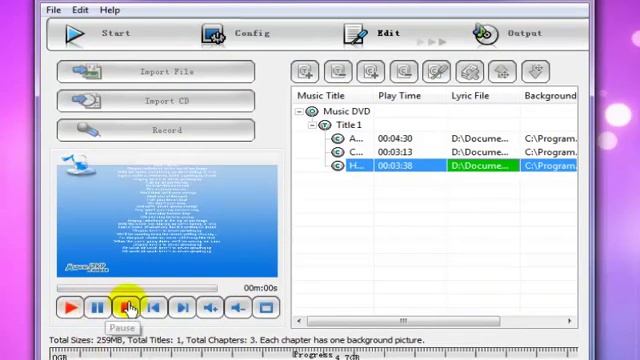640x360 pixels.
Task: Increase volume with speaker-plus button
Action: pos(210,307)
